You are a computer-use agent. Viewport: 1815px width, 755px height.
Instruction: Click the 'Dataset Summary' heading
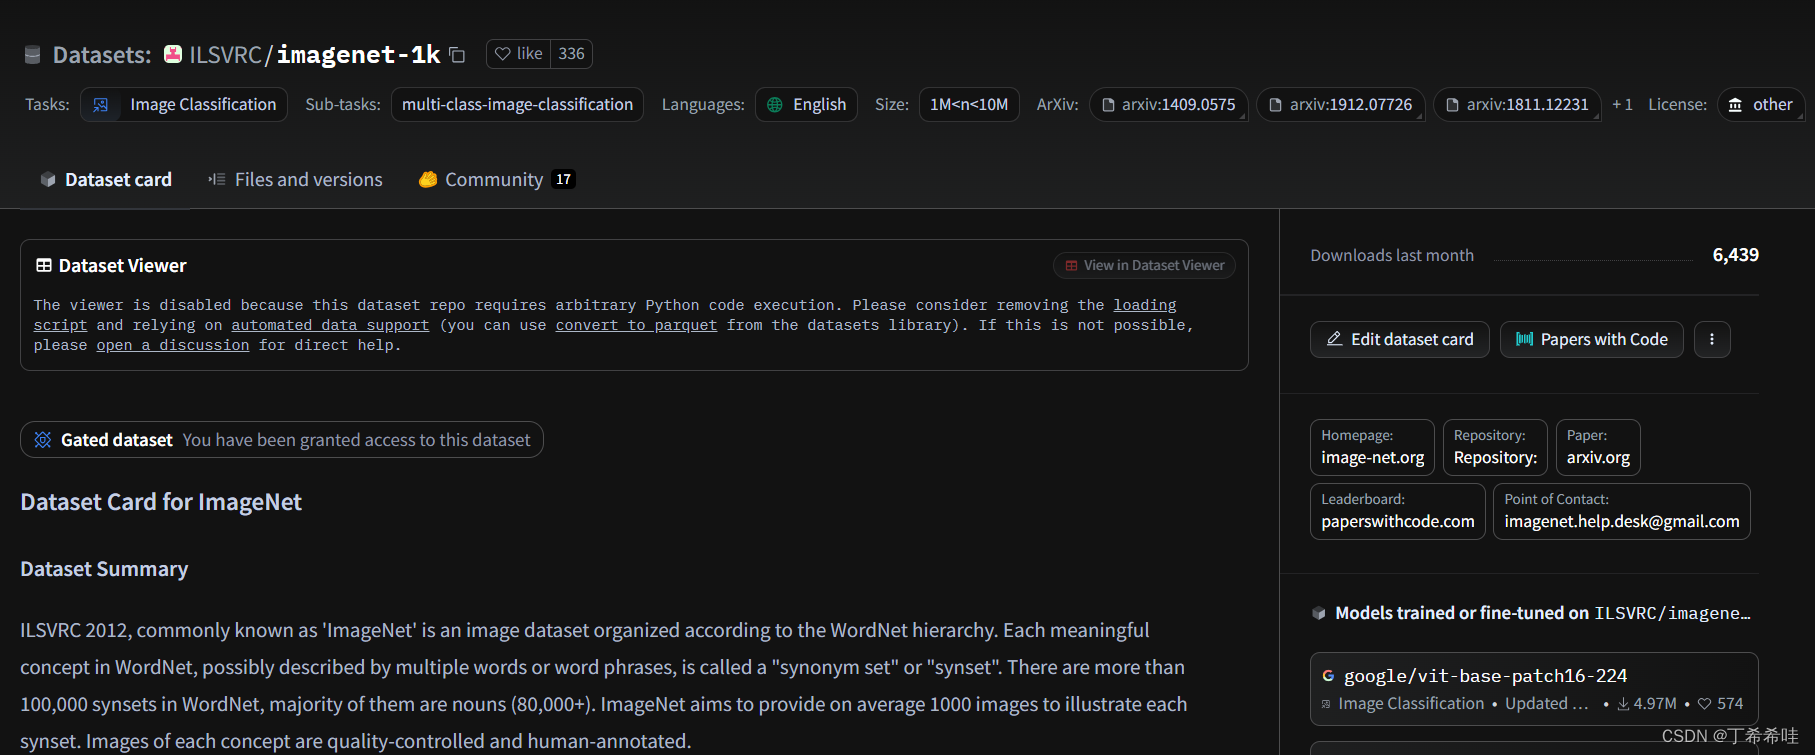(x=104, y=569)
